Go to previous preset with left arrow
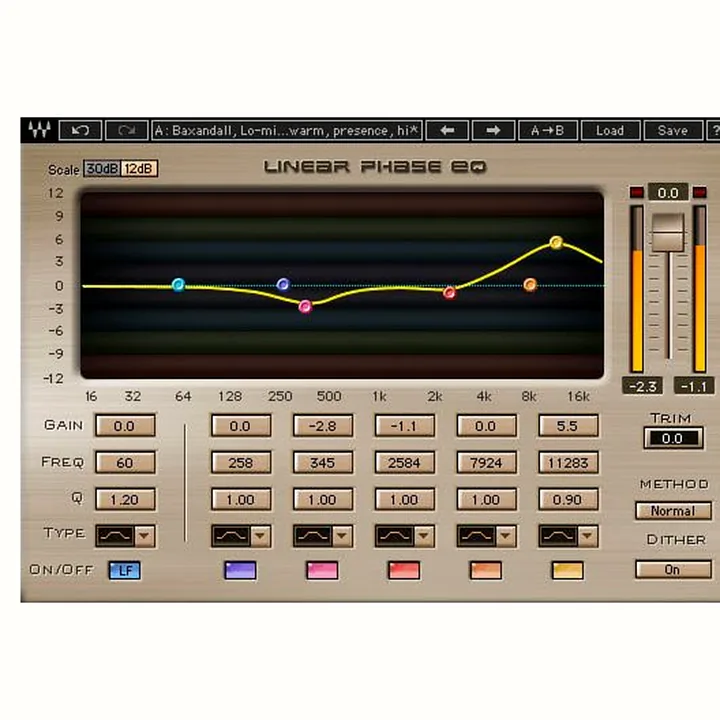Image resolution: width=720 pixels, height=720 pixels. [x=447, y=130]
